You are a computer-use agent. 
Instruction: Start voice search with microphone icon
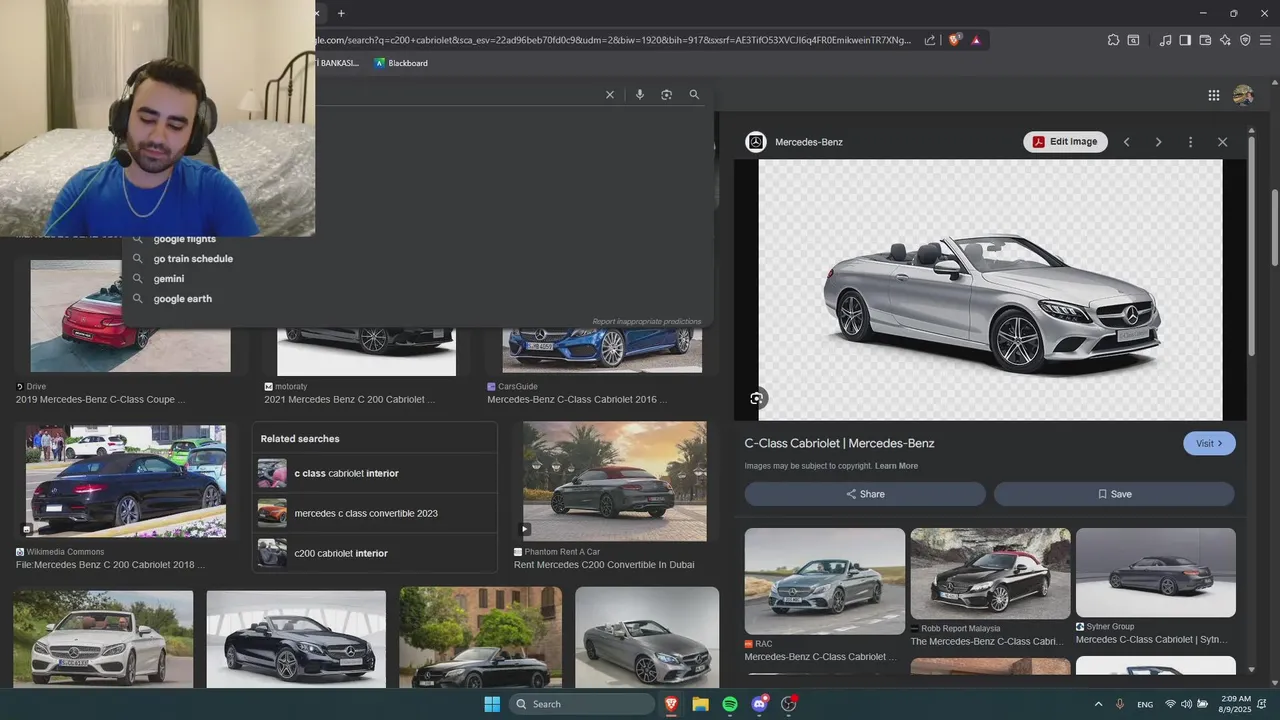(640, 95)
